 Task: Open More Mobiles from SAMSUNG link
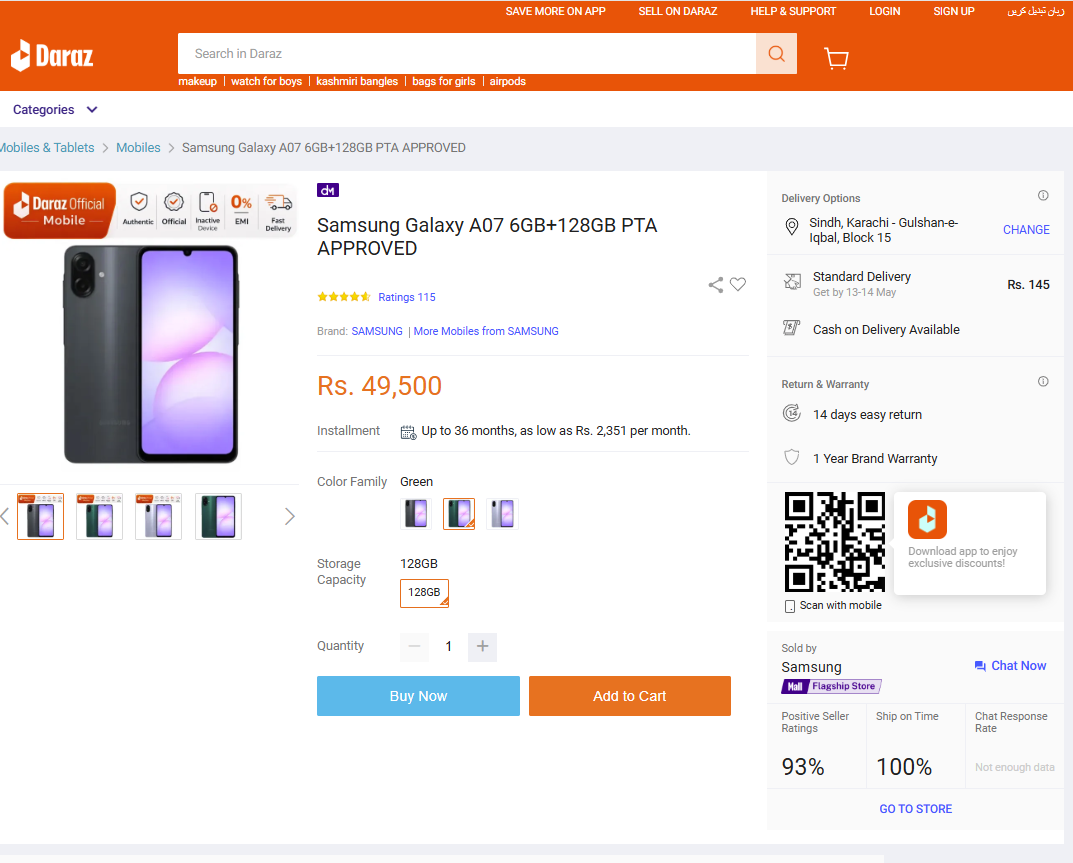[486, 331]
